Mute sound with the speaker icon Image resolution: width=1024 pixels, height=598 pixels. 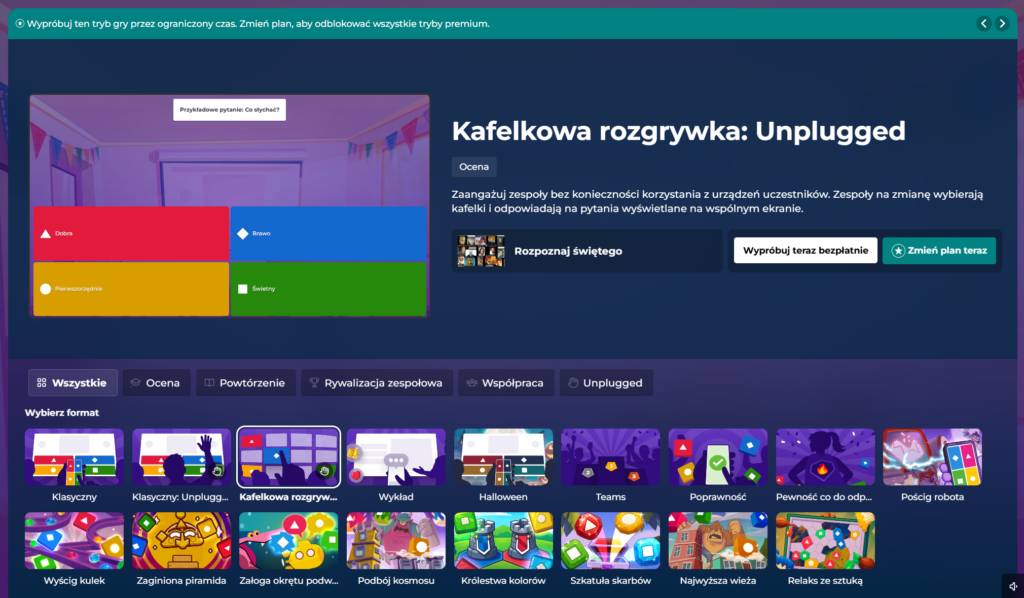click(x=1013, y=586)
